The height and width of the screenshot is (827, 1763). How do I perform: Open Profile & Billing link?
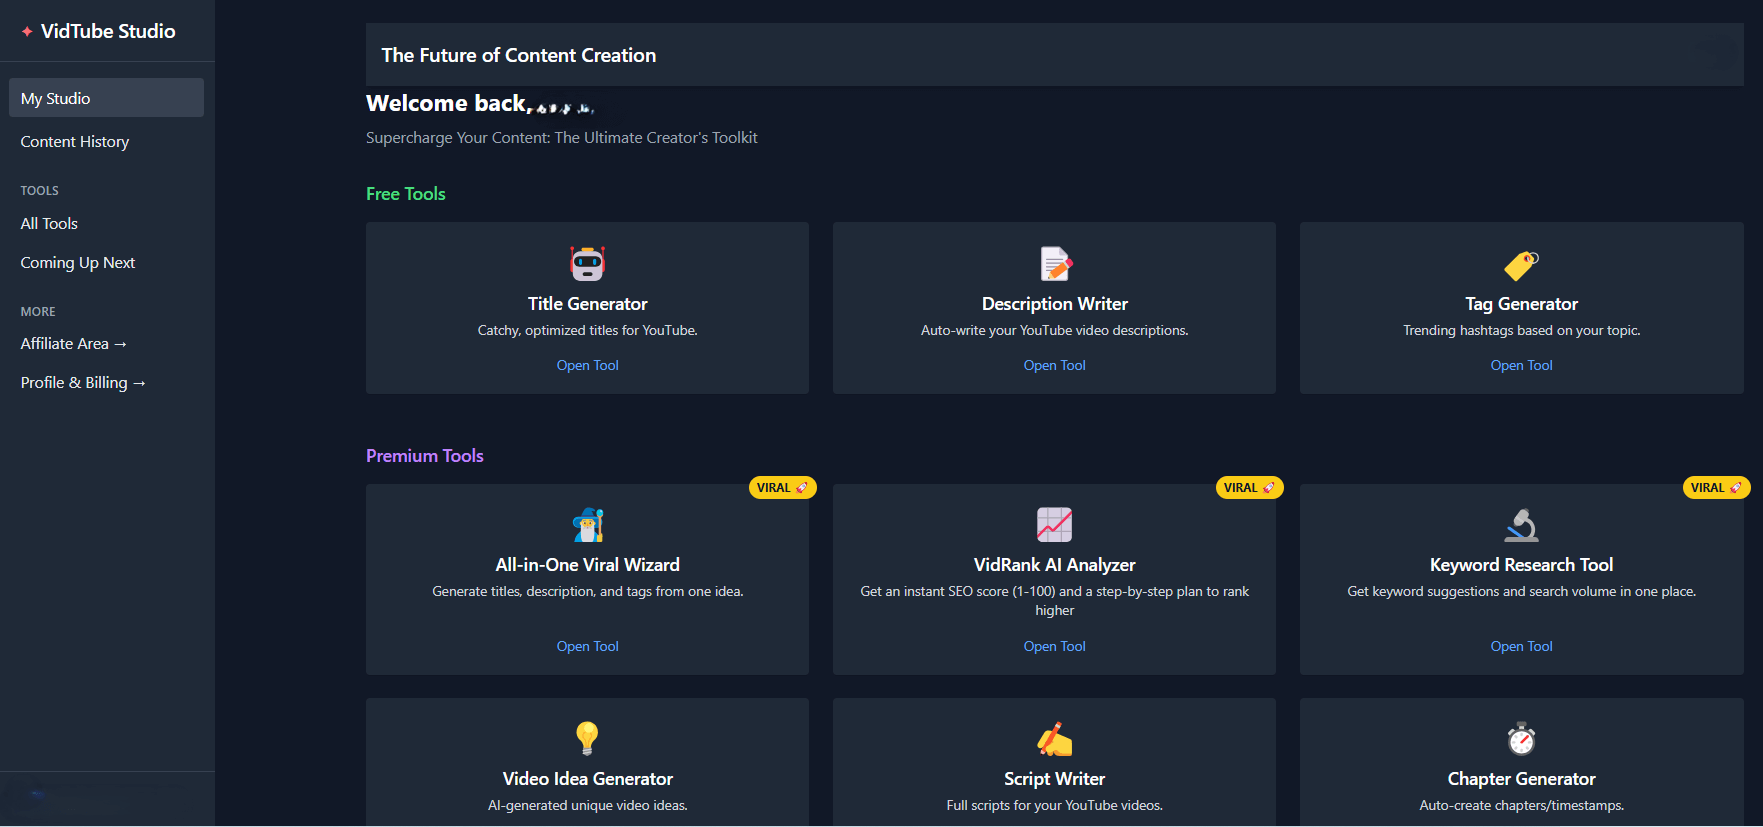click(83, 383)
